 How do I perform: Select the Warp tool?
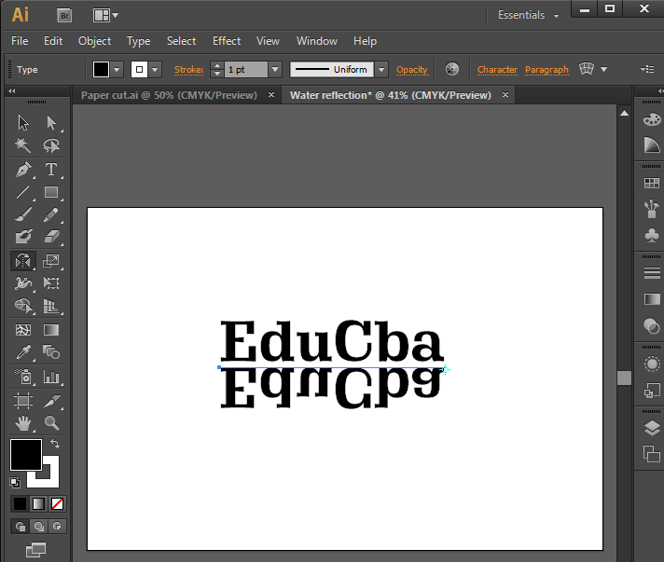tap(23, 283)
